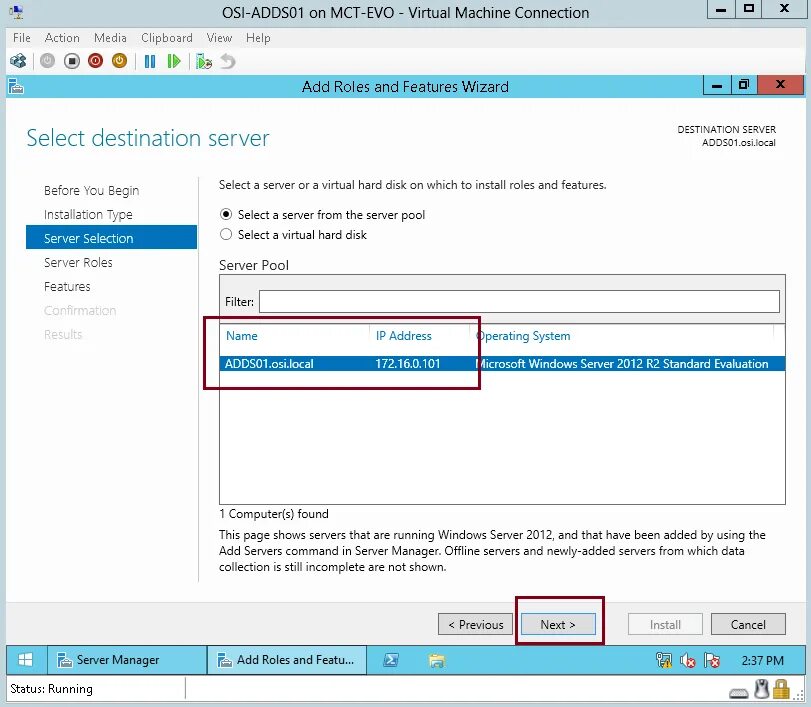The width and height of the screenshot is (811, 707).
Task: Minimize the Add Roles wizard window
Action: 717,85
